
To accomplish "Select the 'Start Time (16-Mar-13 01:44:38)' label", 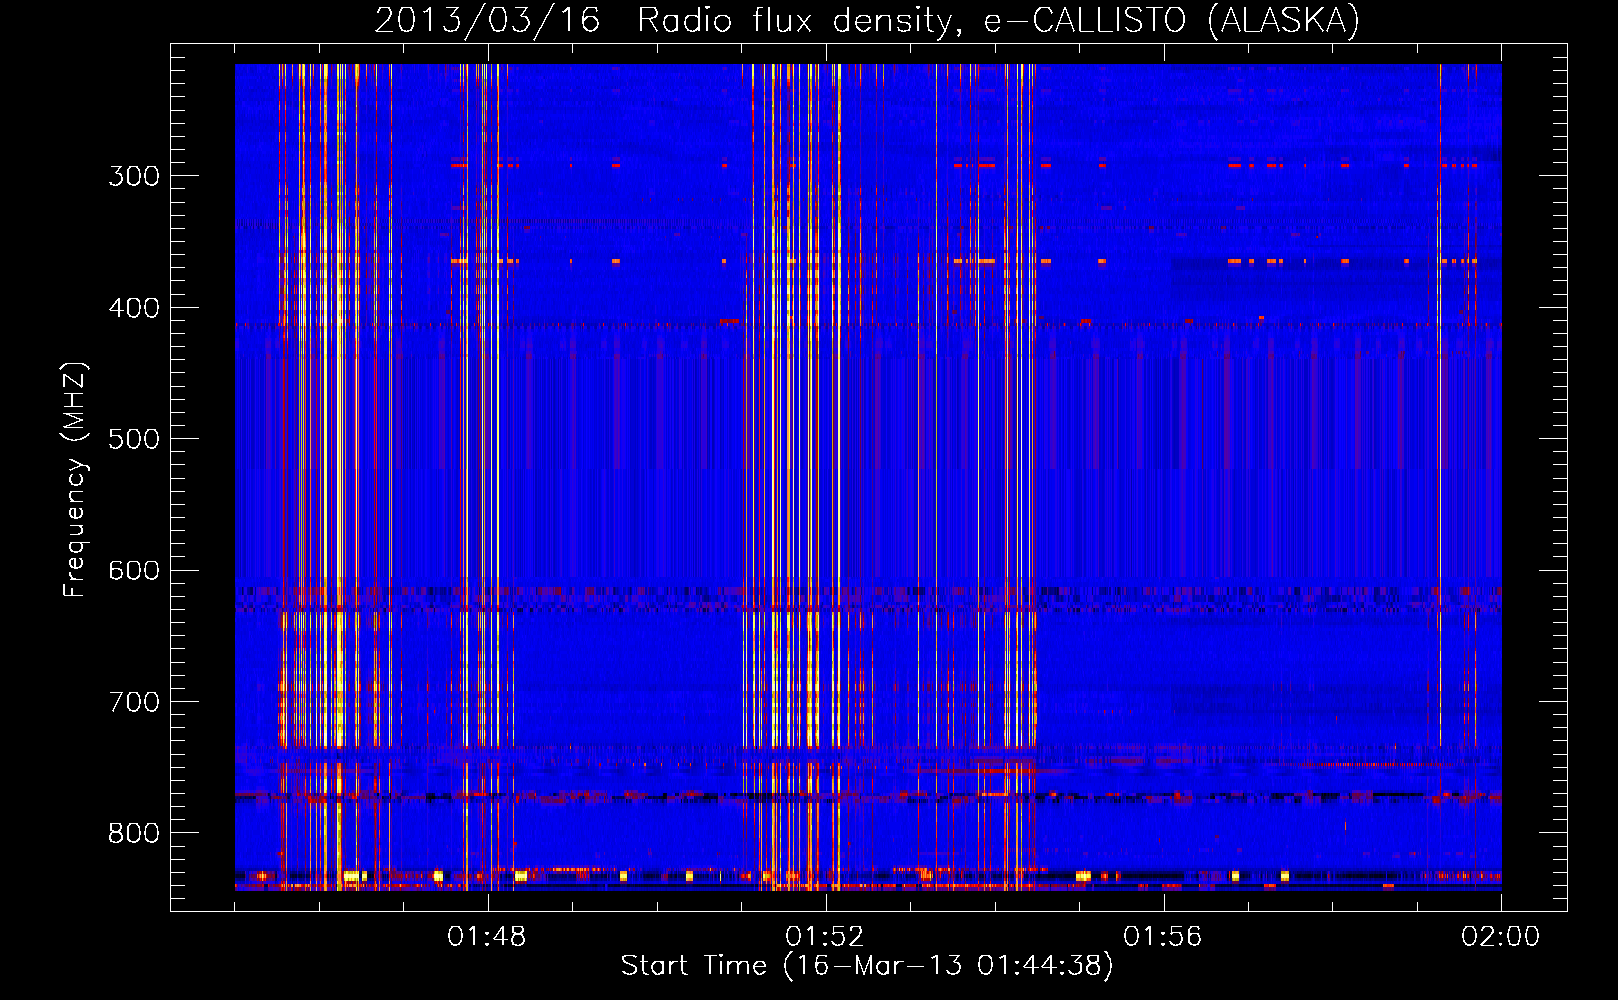I will (867, 966).
